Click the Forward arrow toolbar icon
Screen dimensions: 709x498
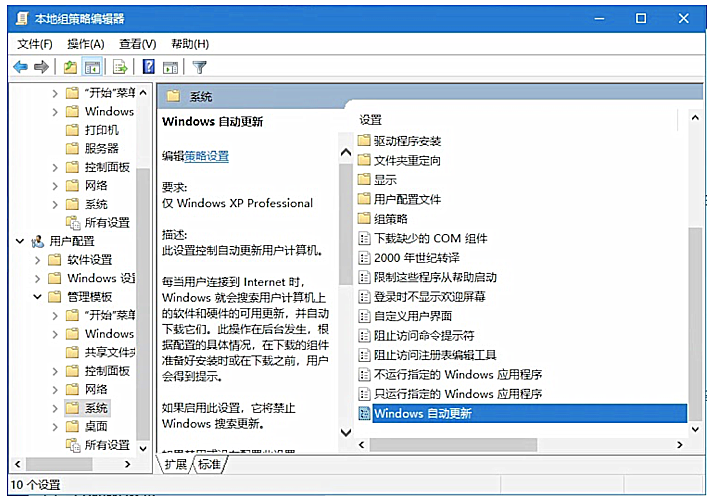42,67
